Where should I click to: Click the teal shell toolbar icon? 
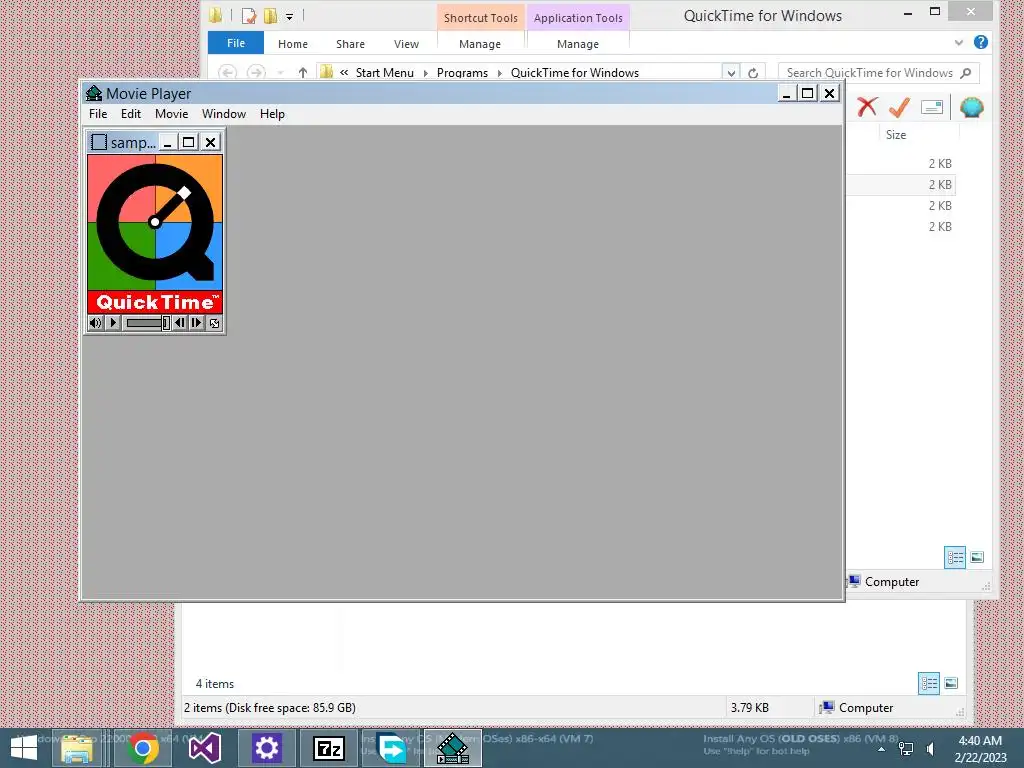(x=972, y=106)
